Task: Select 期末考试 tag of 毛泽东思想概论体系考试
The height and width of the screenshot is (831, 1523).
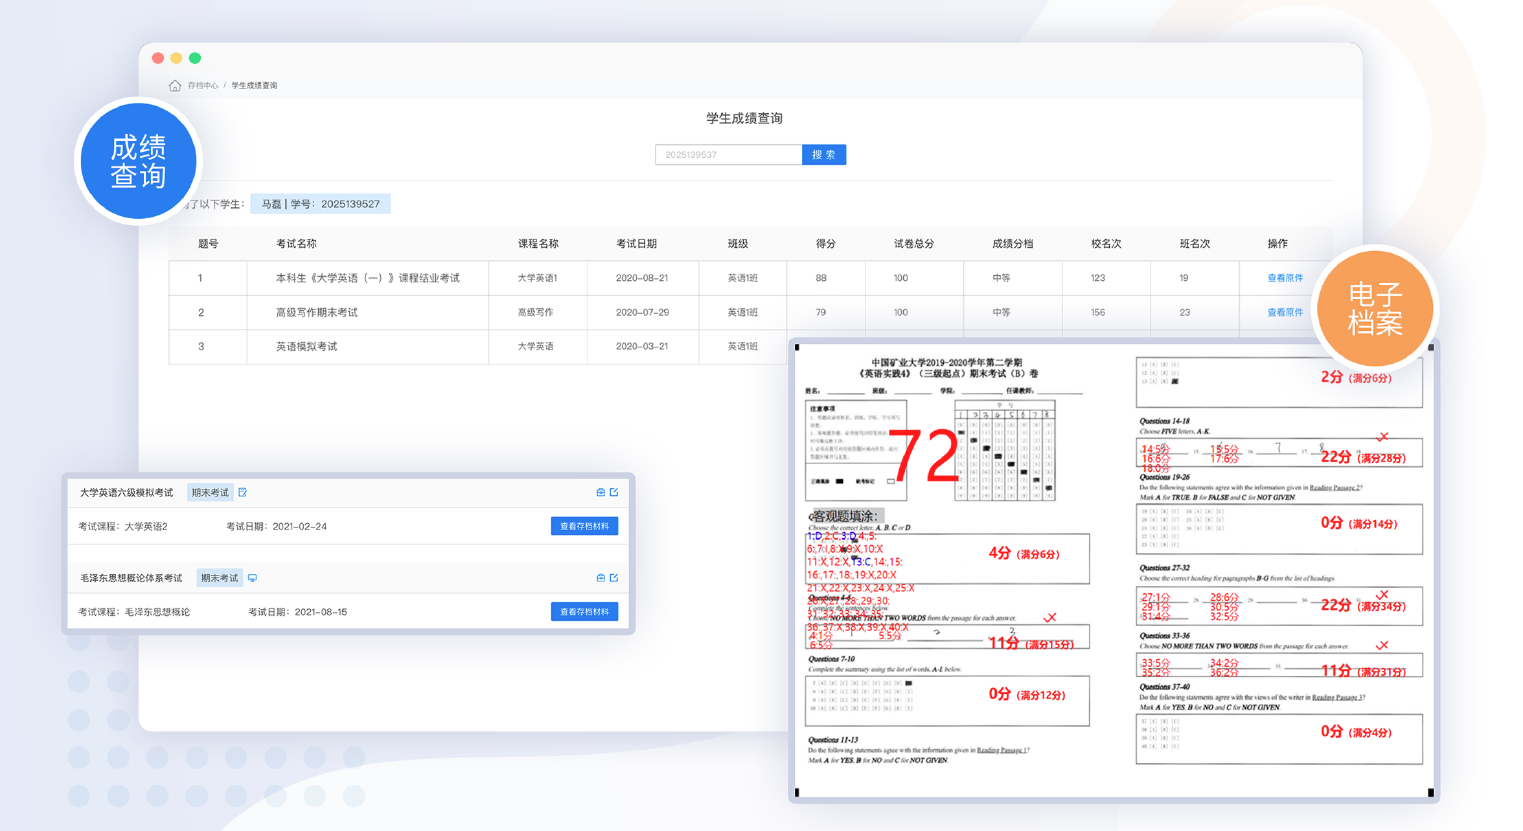Action: (219, 578)
